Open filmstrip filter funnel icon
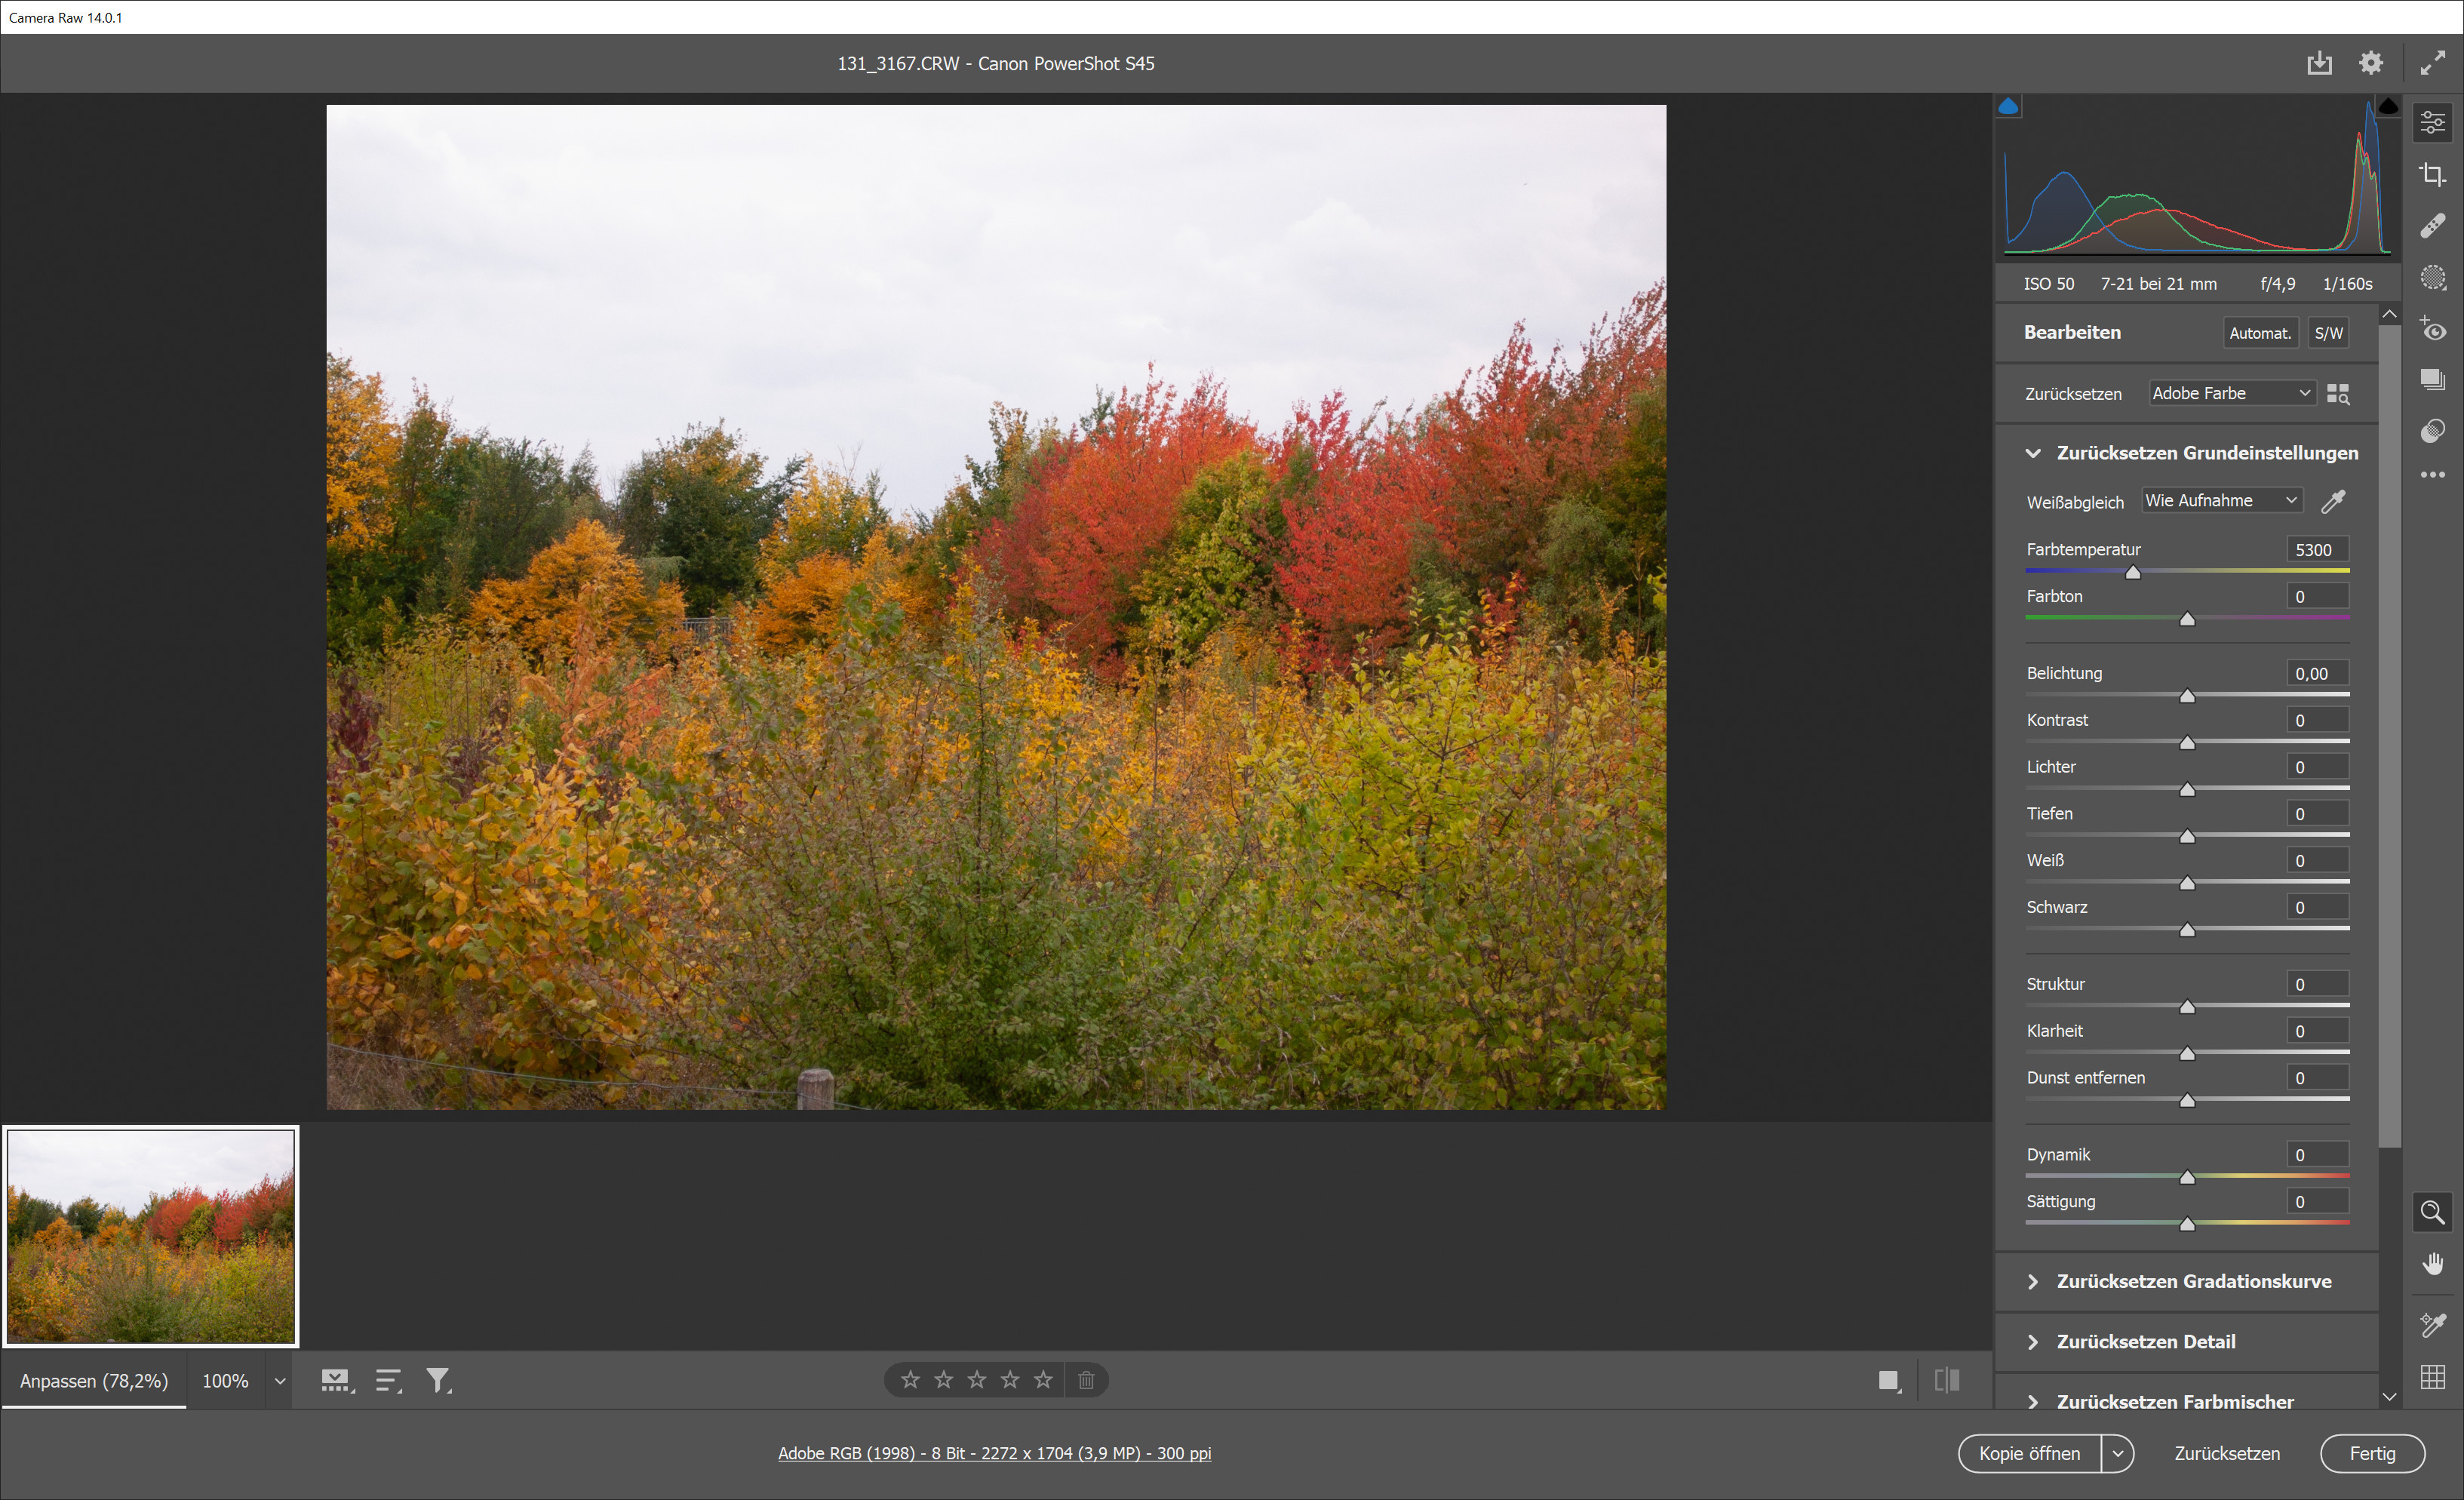The image size is (2464, 1500). point(438,1380)
